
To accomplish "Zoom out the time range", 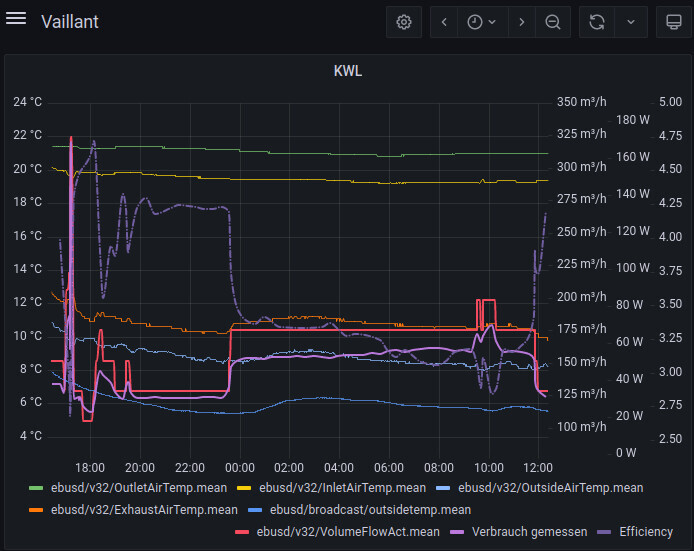I will click(553, 22).
